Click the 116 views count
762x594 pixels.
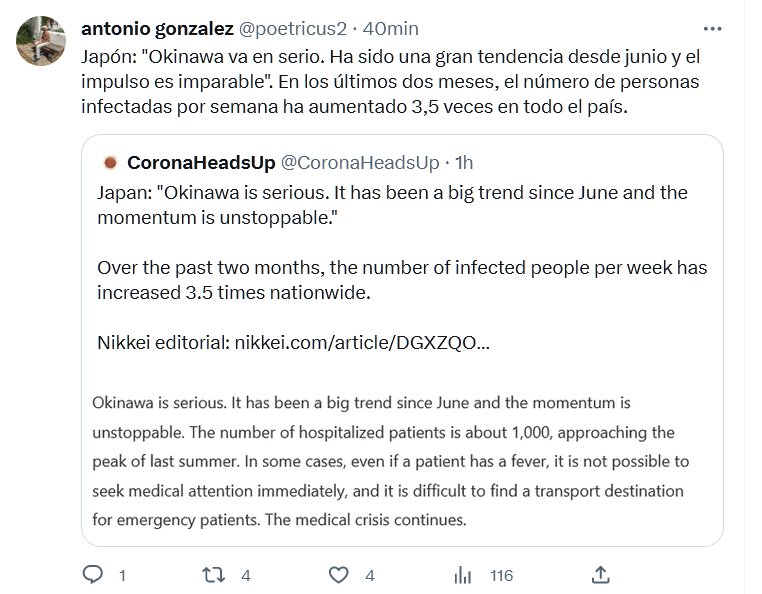(x=501, y=576)
